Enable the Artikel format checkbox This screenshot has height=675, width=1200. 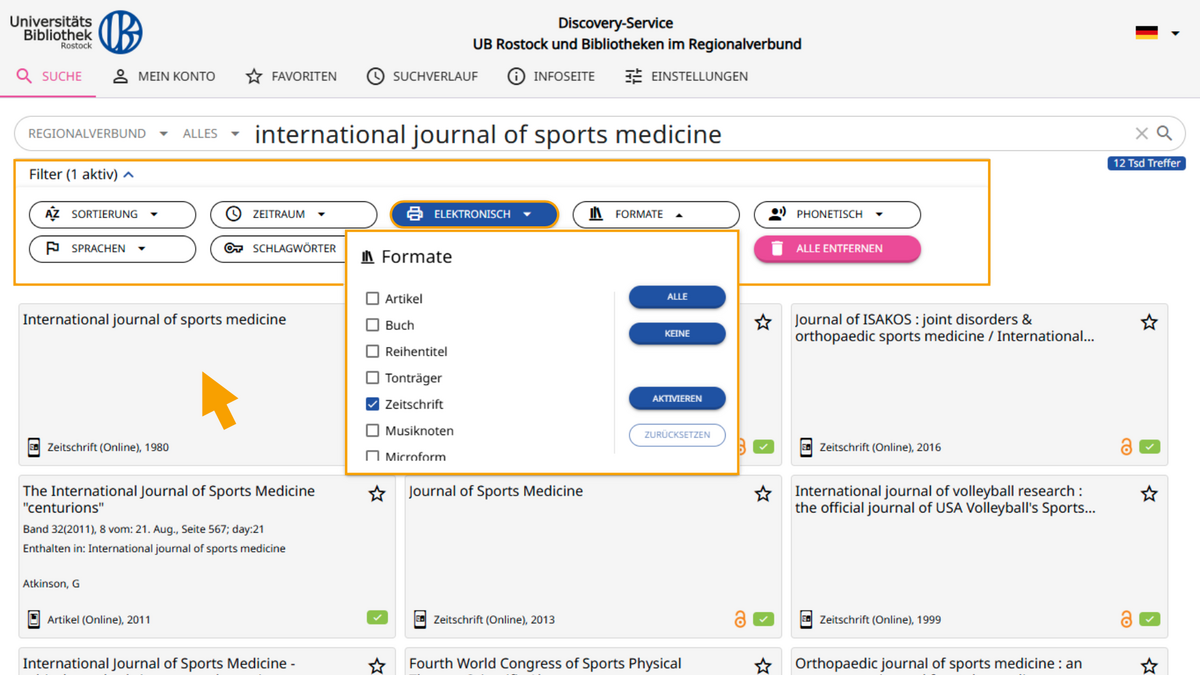373,298
